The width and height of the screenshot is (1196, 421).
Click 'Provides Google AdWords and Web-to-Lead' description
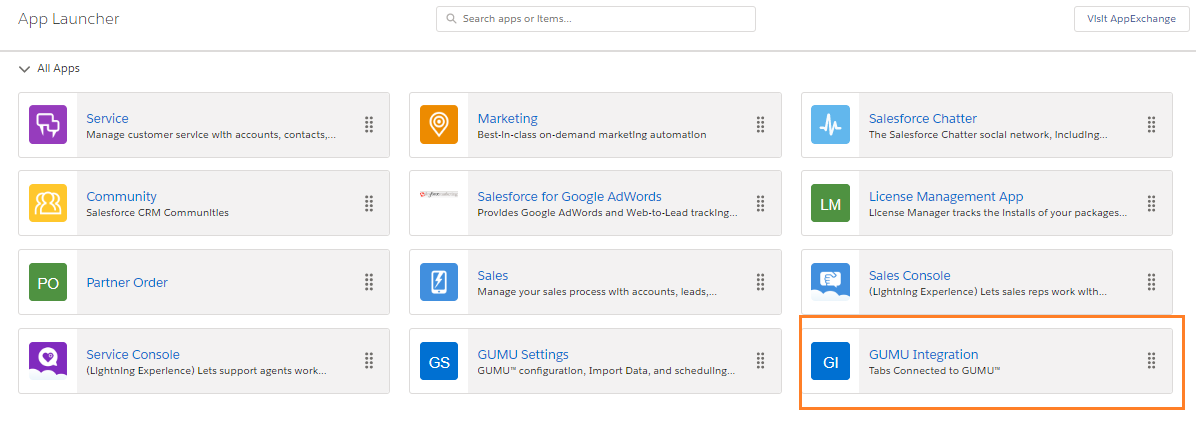[608, 213]
